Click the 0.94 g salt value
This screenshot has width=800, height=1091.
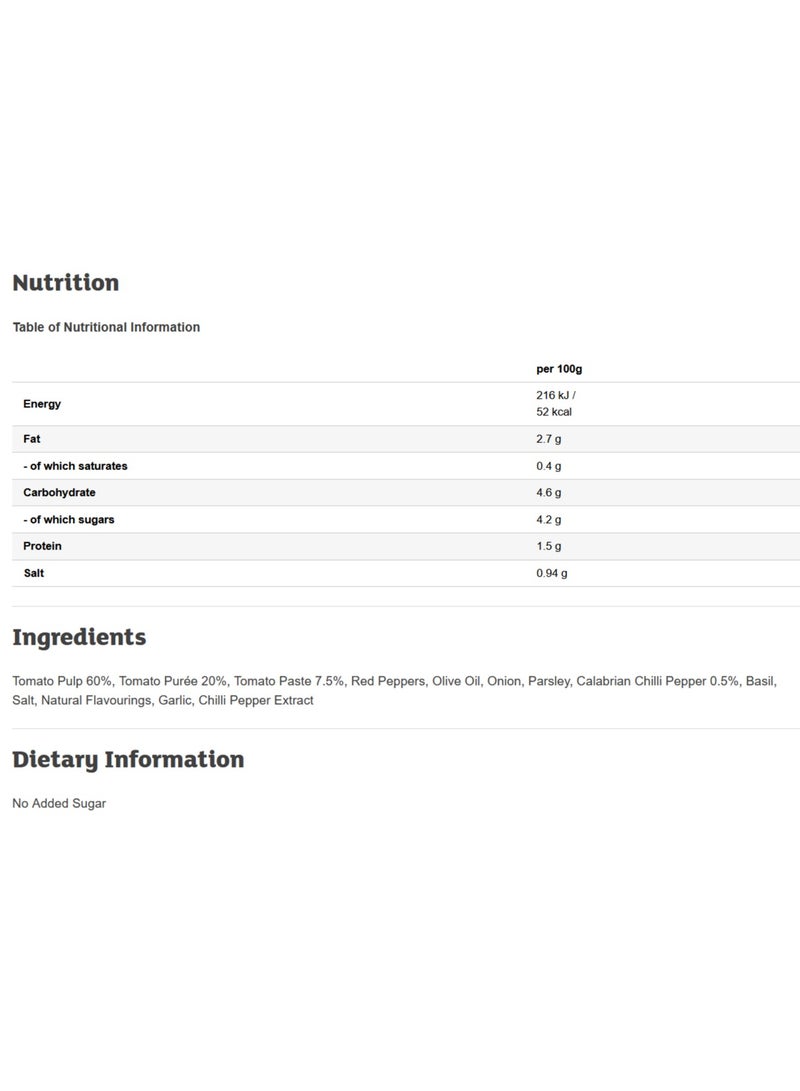pyautogui.click(x=552, y=573)
